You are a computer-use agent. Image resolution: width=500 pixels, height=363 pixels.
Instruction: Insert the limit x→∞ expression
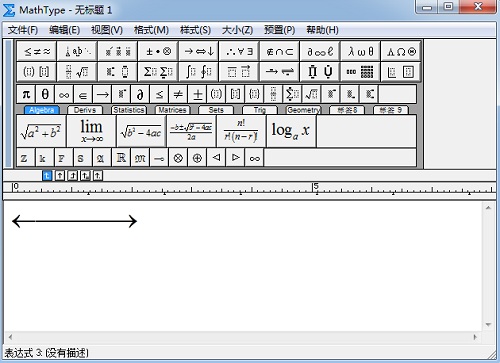click(x=91, y=131)
